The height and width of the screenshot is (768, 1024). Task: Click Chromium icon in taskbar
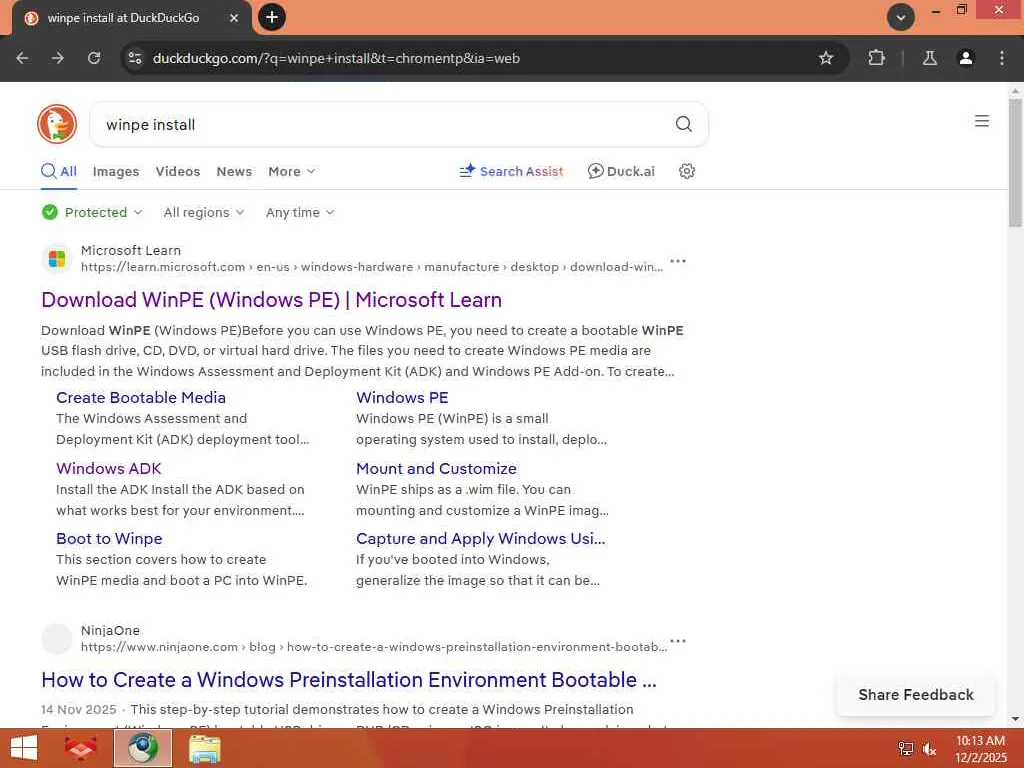point(143,748)
